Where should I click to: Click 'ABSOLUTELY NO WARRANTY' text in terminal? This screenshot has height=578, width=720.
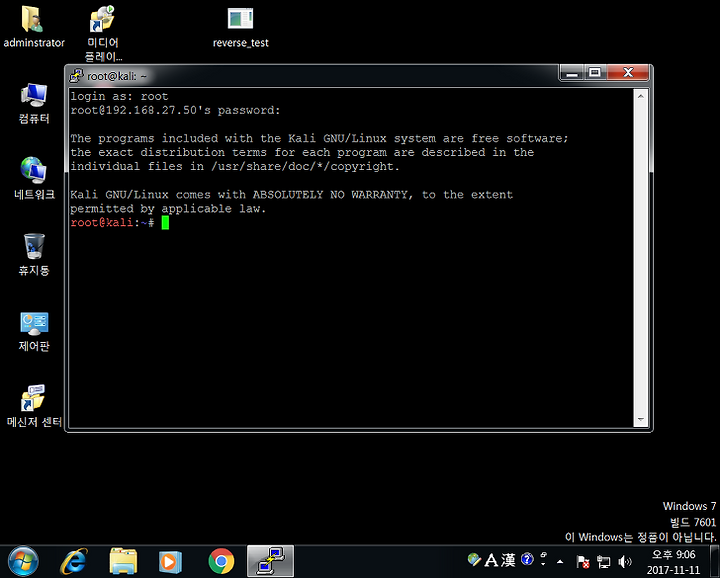tap(330, 195)
